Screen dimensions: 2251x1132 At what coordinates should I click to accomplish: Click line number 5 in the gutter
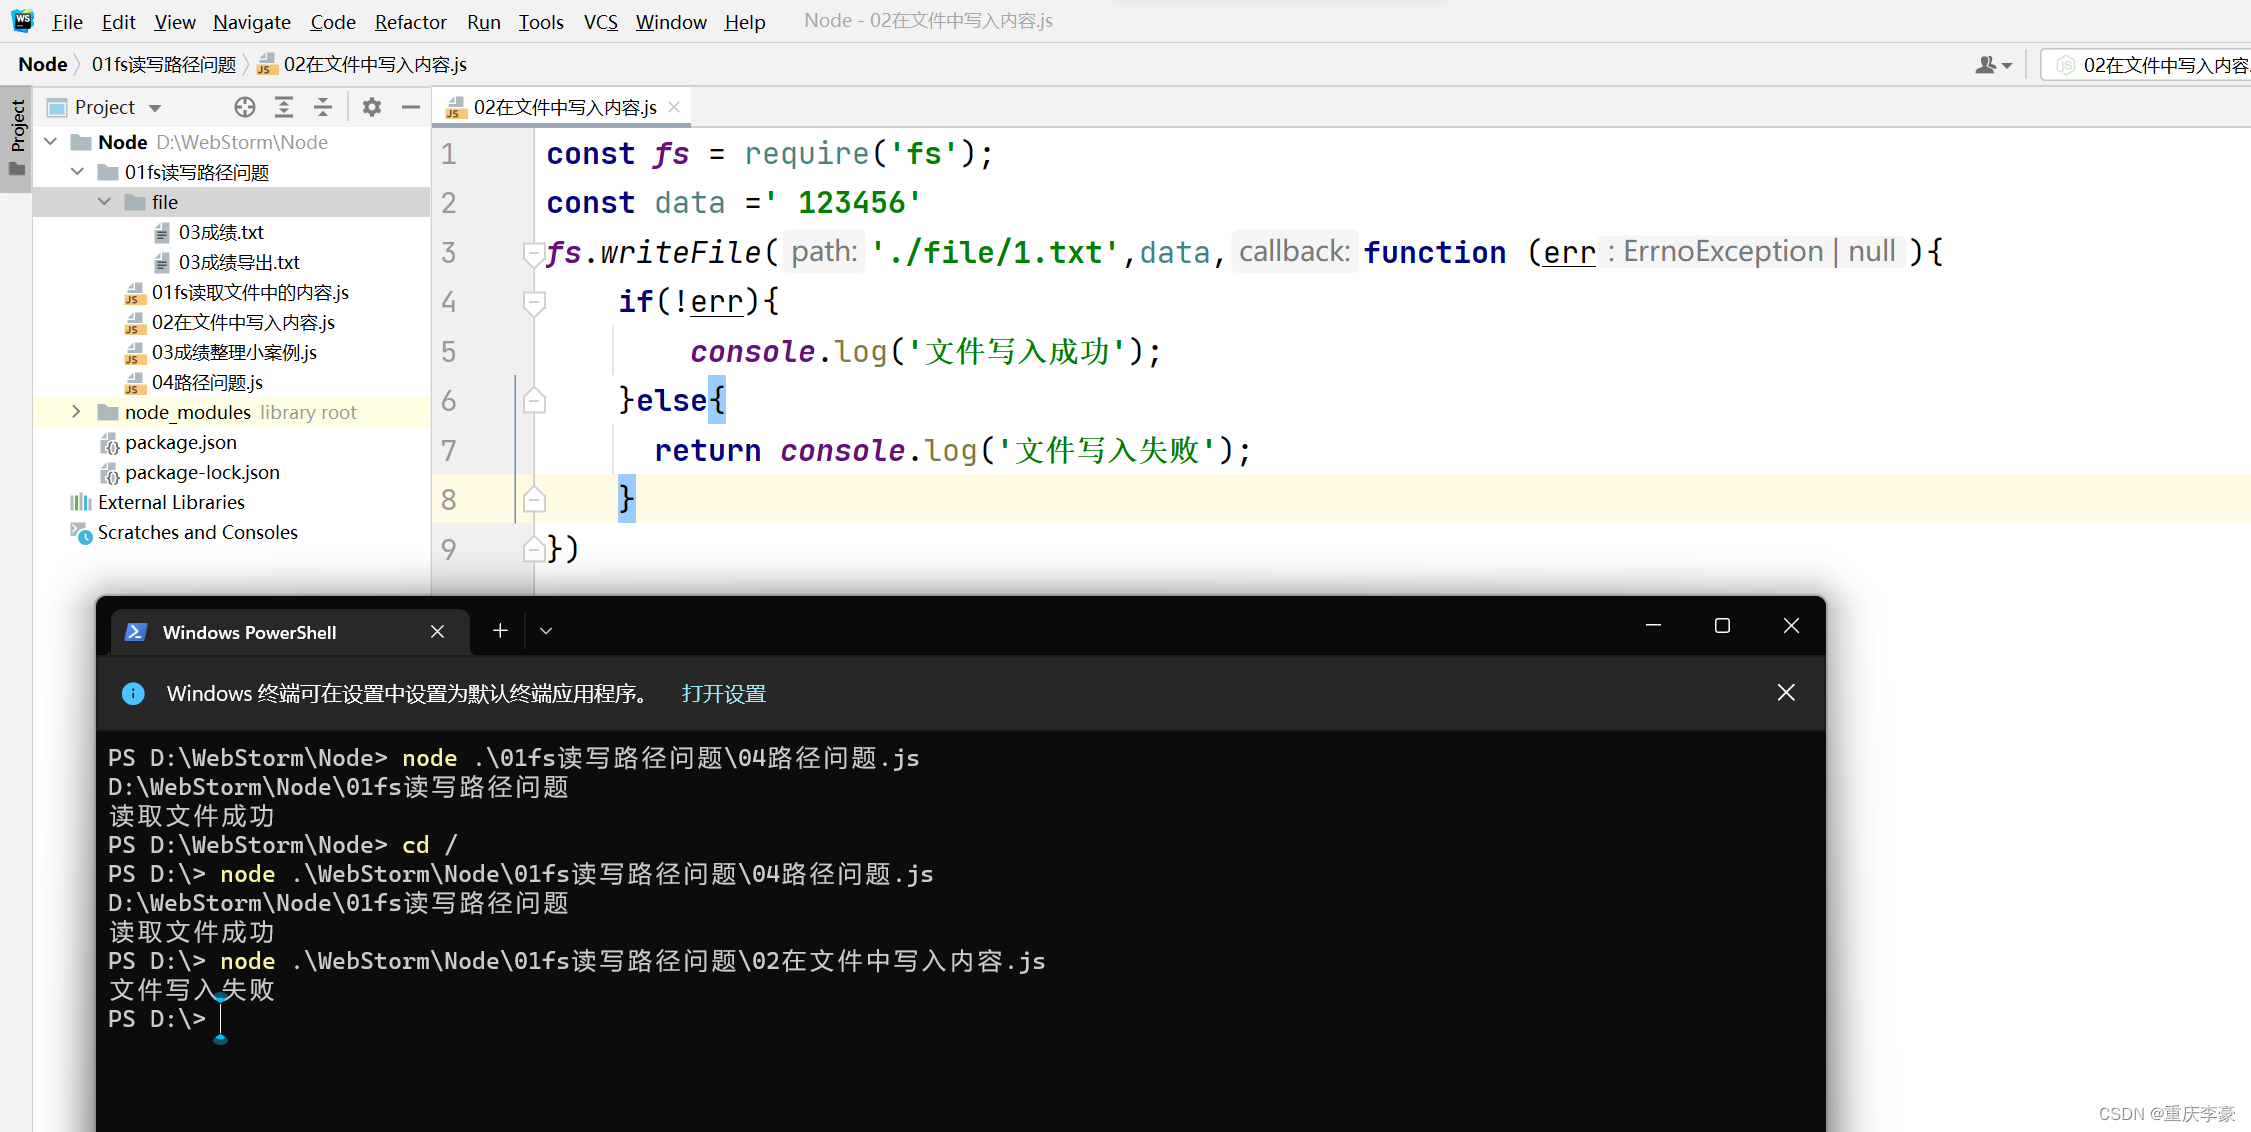pyautogui.click(x=449, y=352)
